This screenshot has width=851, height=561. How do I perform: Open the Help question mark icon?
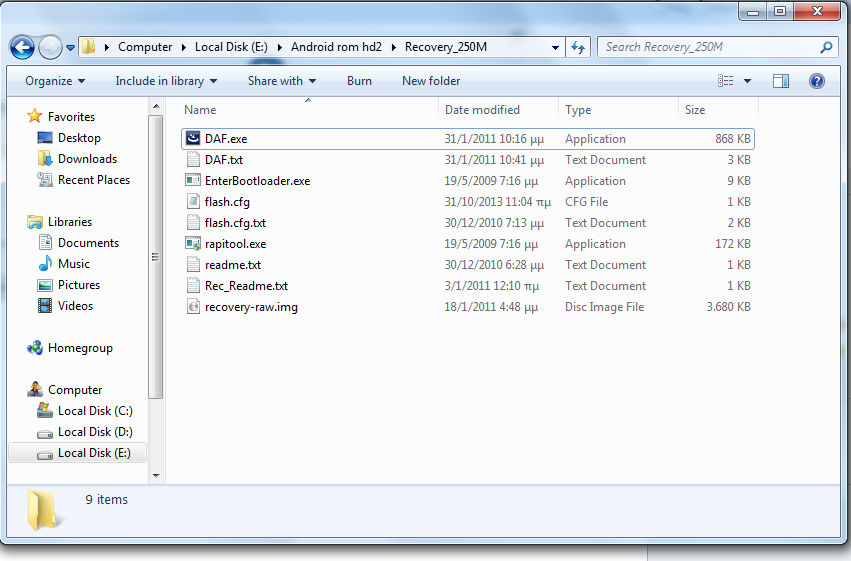pyautogui.click(x=816, y=81)
